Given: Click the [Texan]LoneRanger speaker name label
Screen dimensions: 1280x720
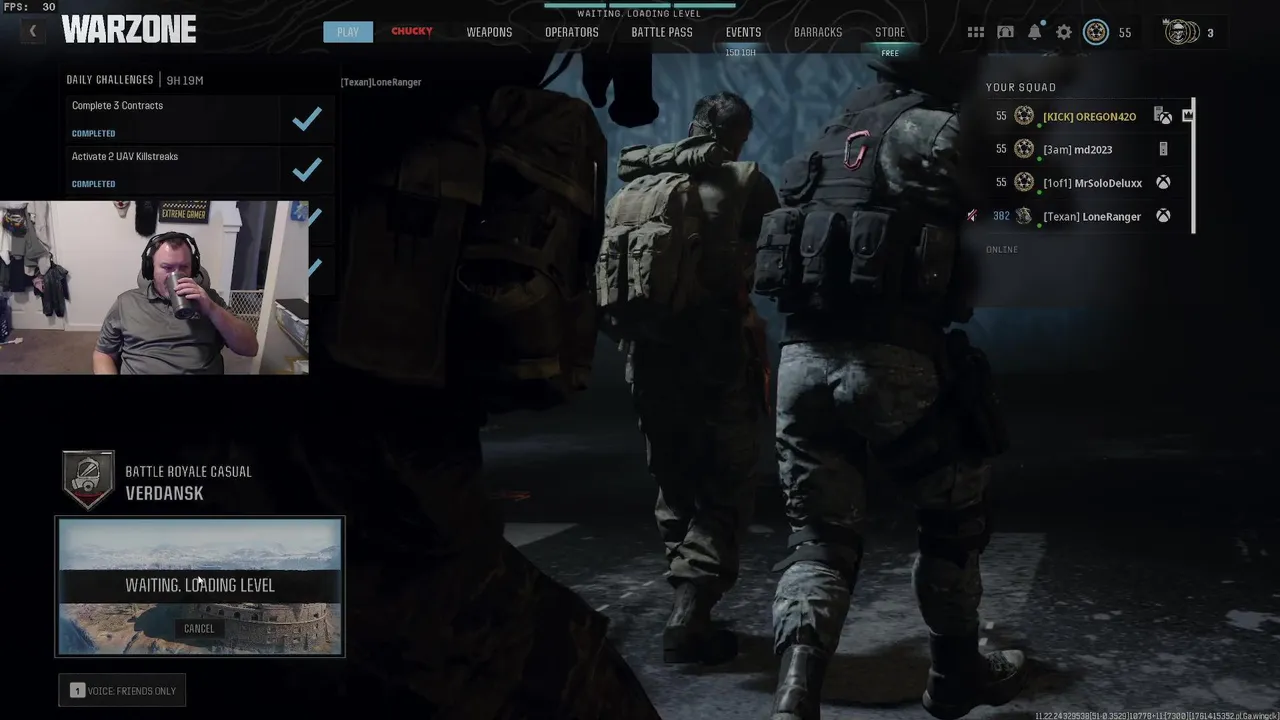Looking at the screenshot, I should coord(381,82).
